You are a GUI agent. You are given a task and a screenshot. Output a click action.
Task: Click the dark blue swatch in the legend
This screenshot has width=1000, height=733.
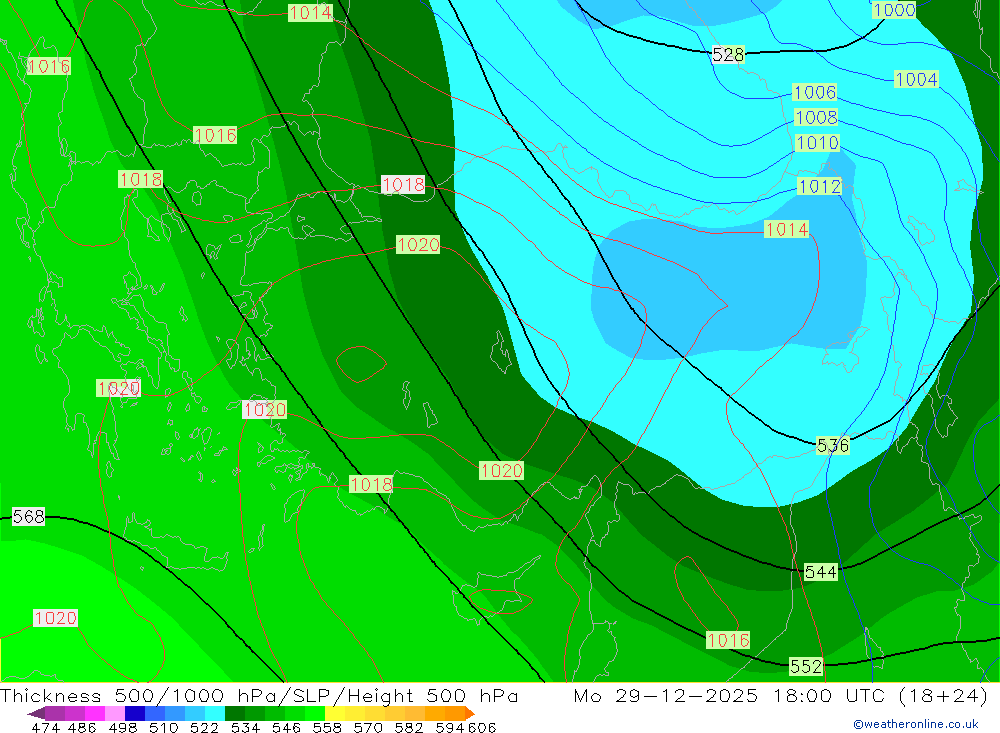pos(135,713)
